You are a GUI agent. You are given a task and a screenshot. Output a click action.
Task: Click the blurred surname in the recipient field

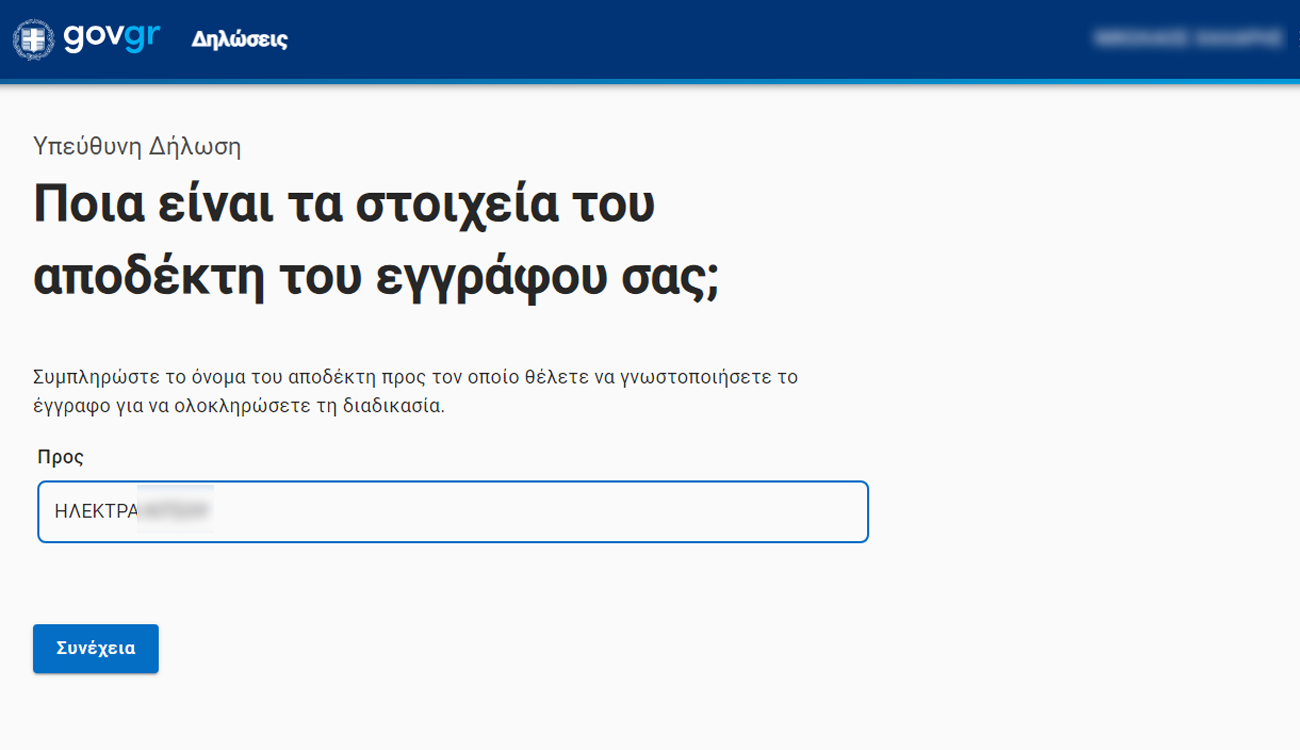175,511
